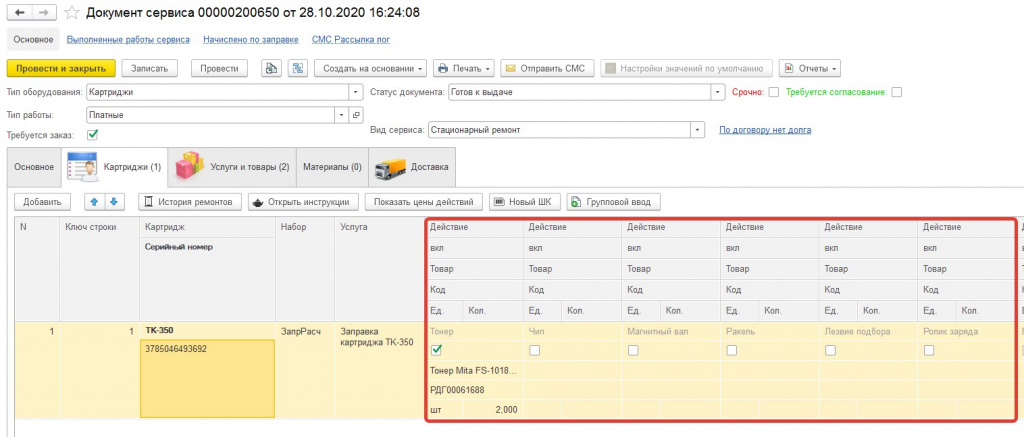Screen dimensions: 1024x437
Task: Uncheck the Тонер action checkbox
Action: pyautogui.click(x=436, y=351)
